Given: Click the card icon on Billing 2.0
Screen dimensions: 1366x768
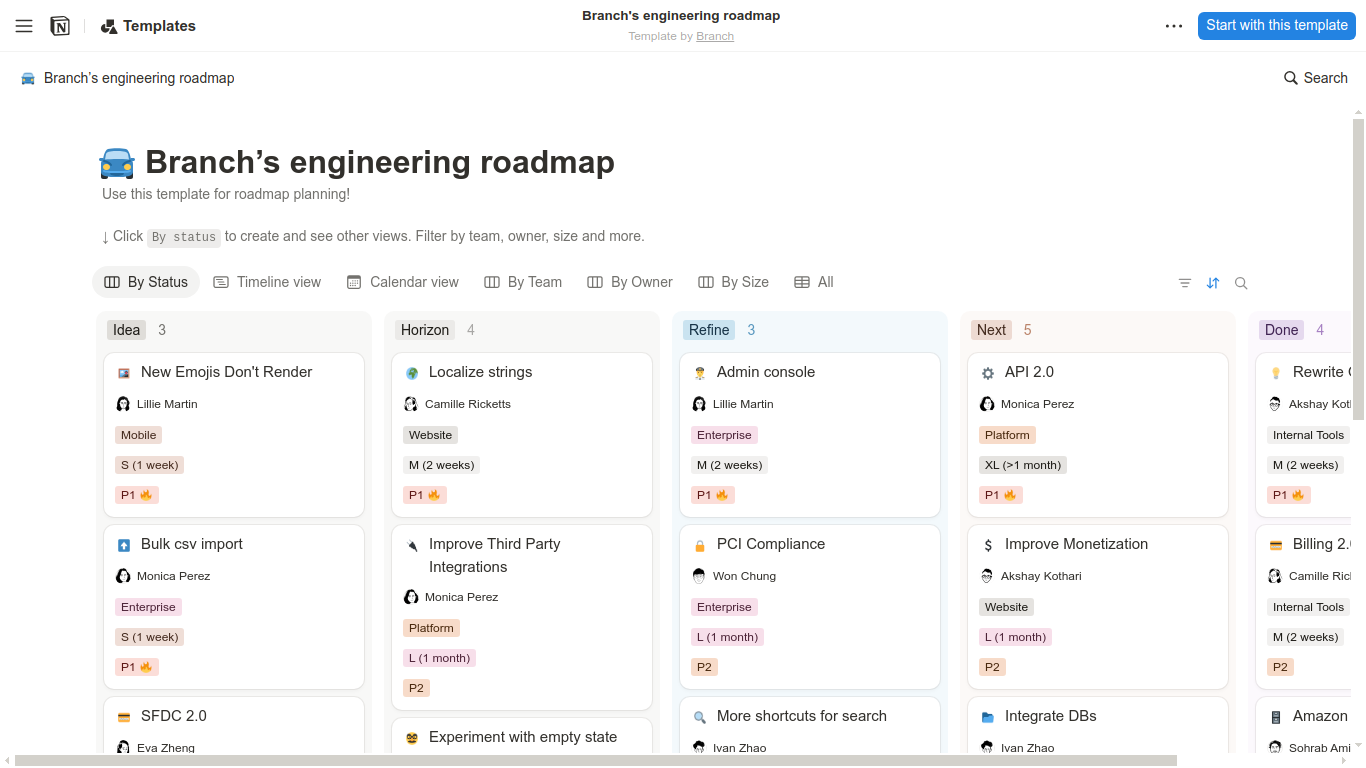Looking at the screenshot, I should (x=1276, y=545).
